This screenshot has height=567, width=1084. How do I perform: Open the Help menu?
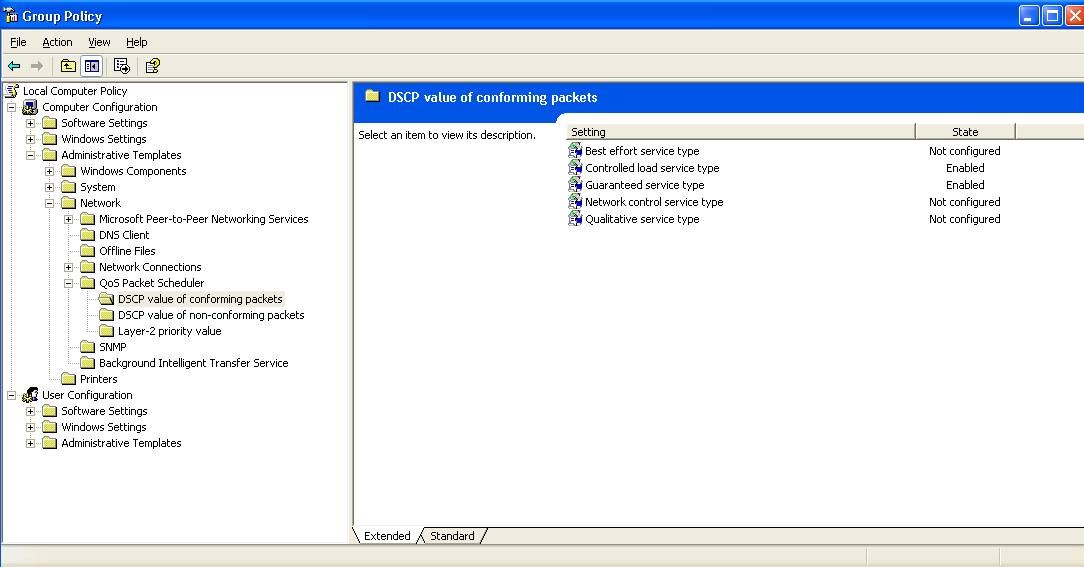point(136,42)
